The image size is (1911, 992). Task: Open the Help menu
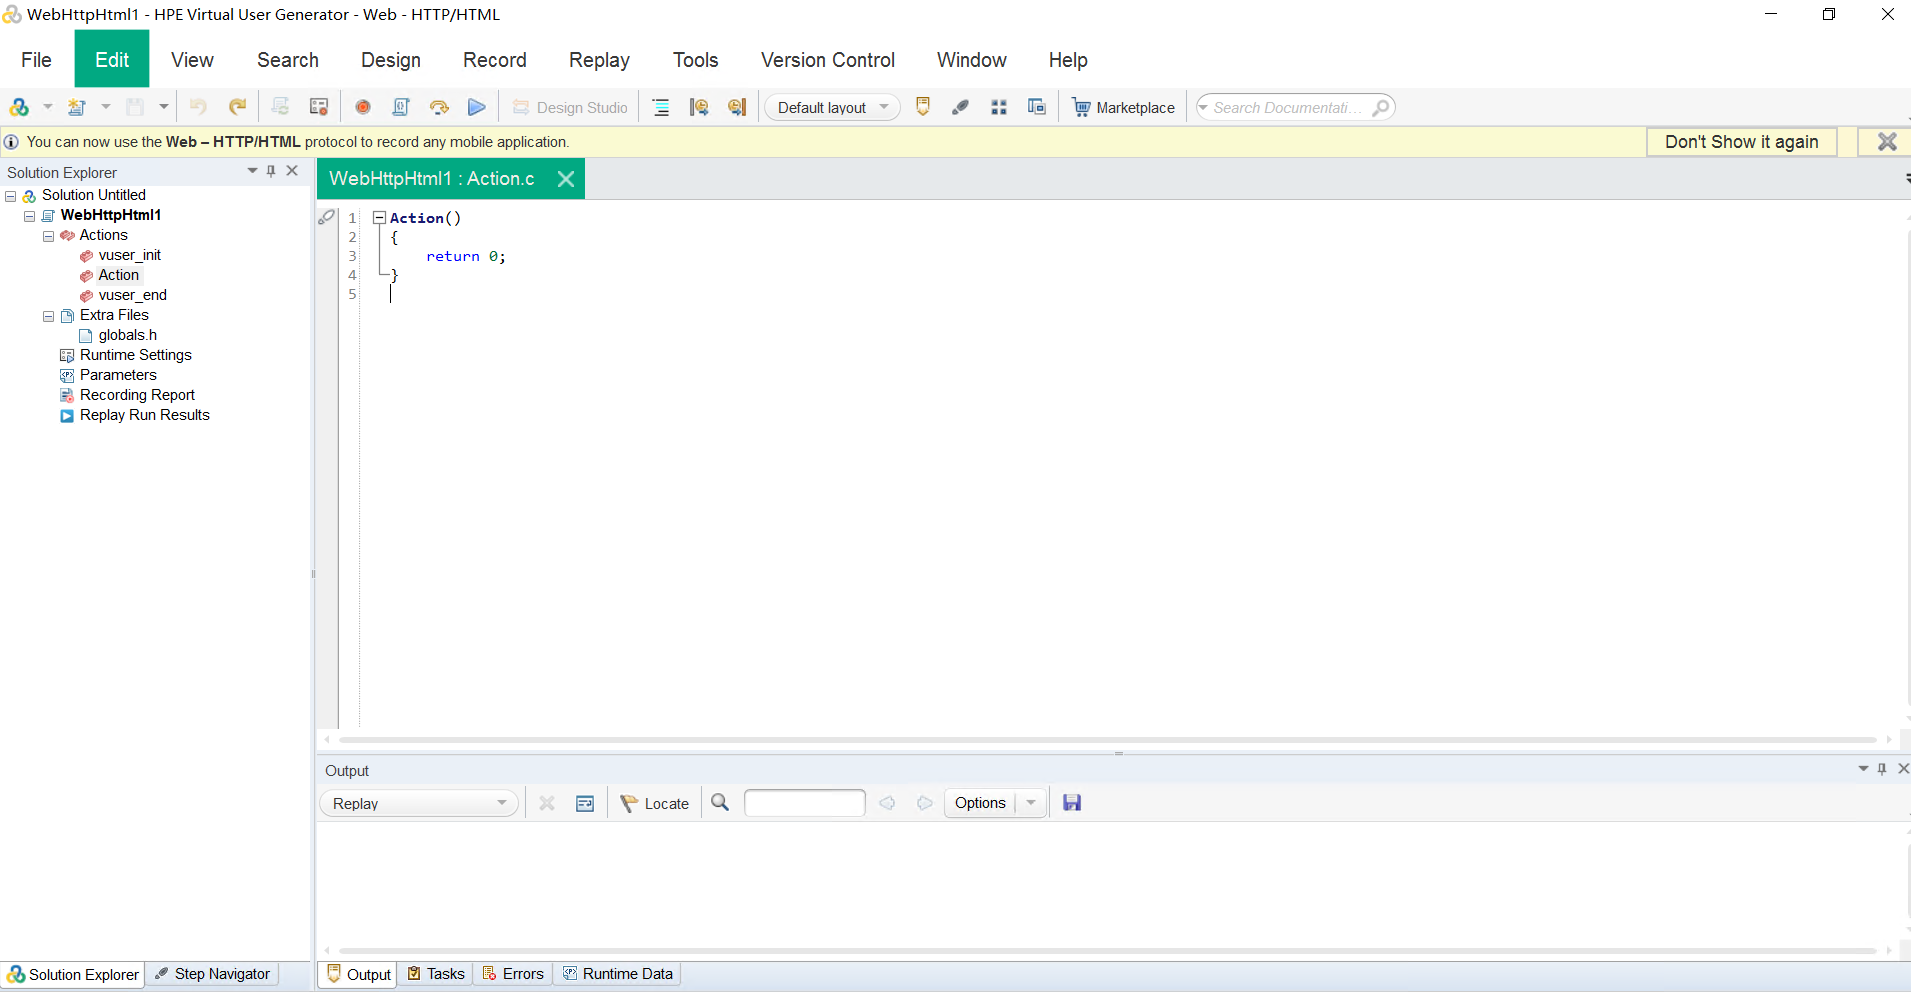(1068, 60)
